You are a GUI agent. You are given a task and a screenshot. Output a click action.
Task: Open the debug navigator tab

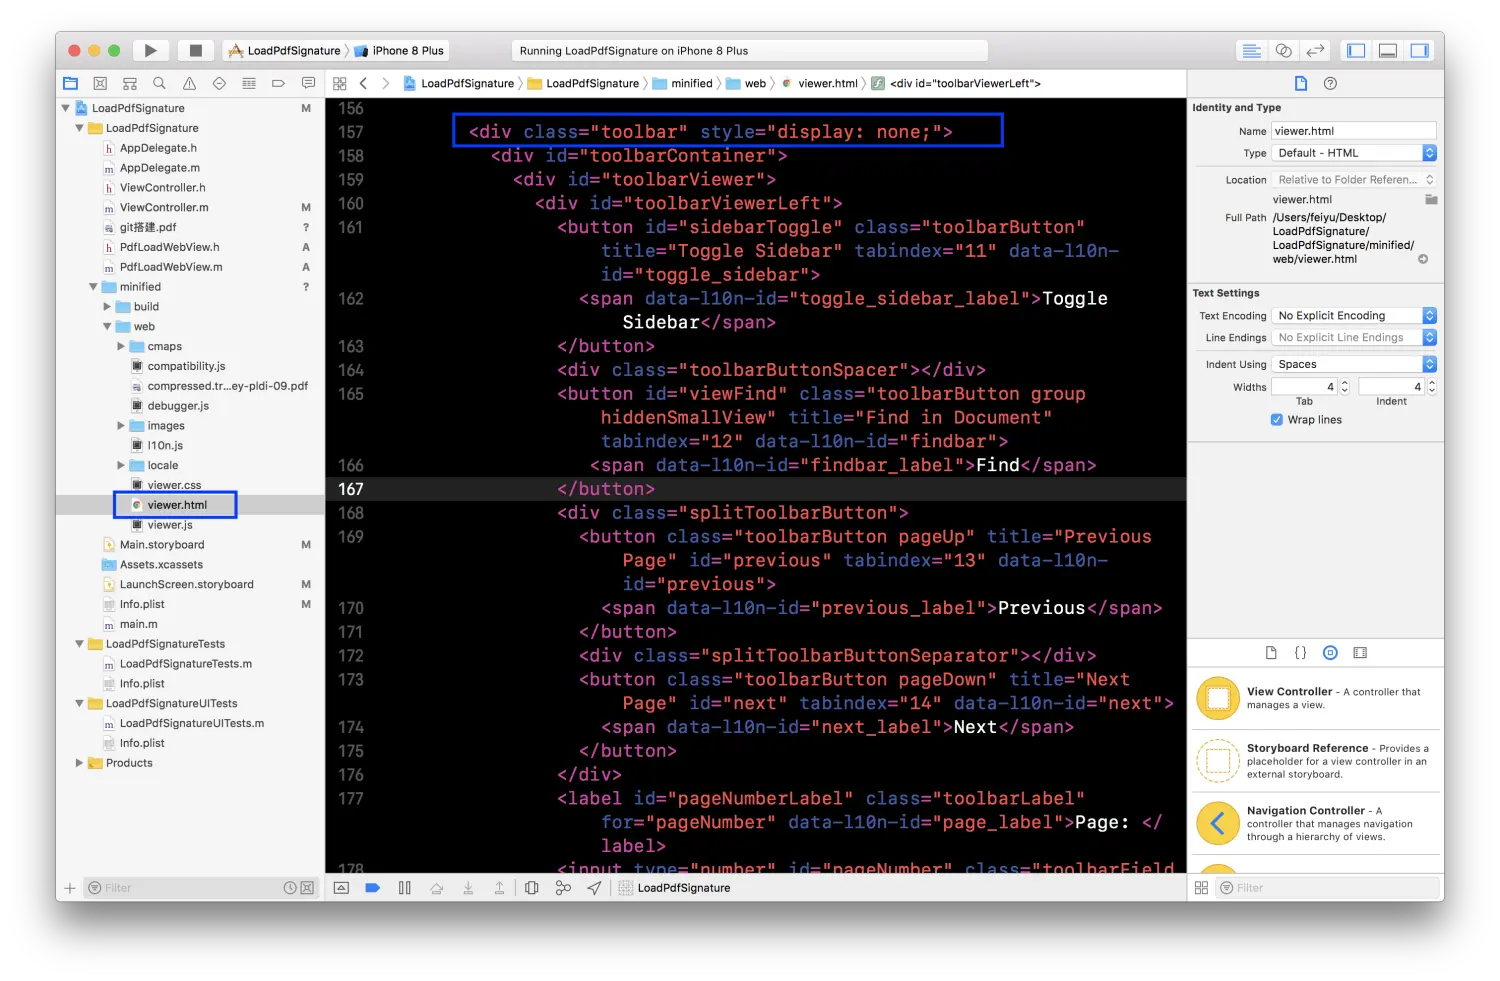pos(249,84)
